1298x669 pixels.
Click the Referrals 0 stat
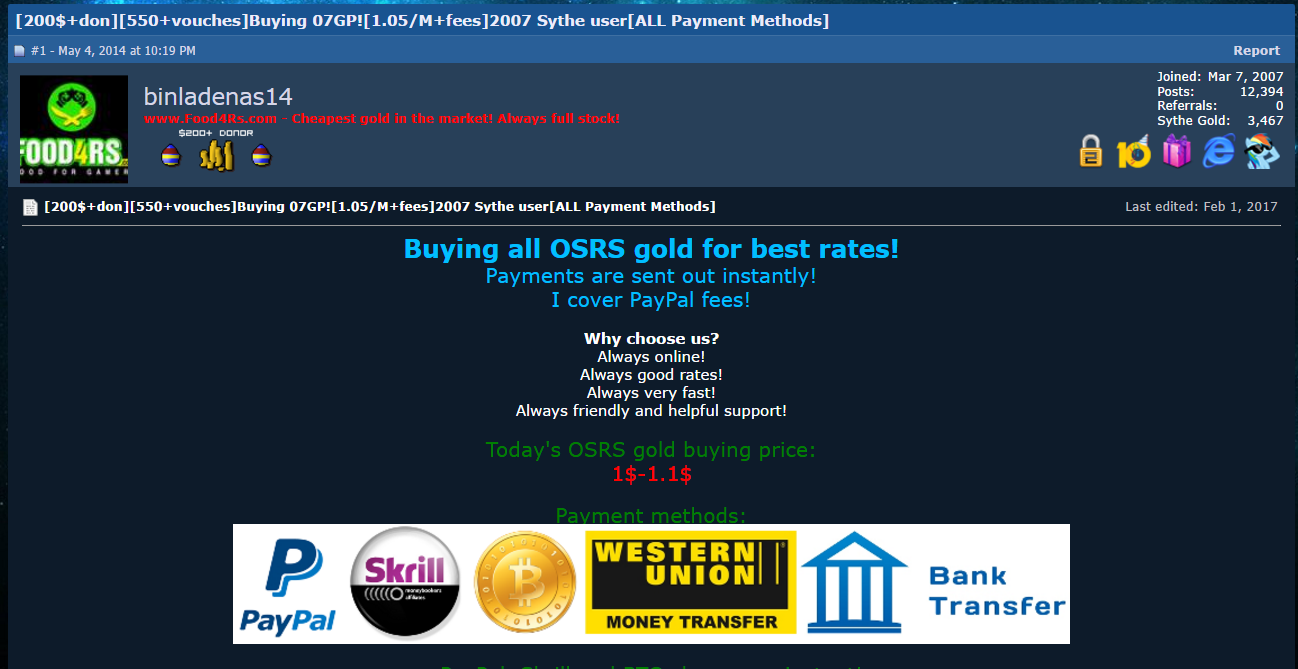pos(1220,105)
